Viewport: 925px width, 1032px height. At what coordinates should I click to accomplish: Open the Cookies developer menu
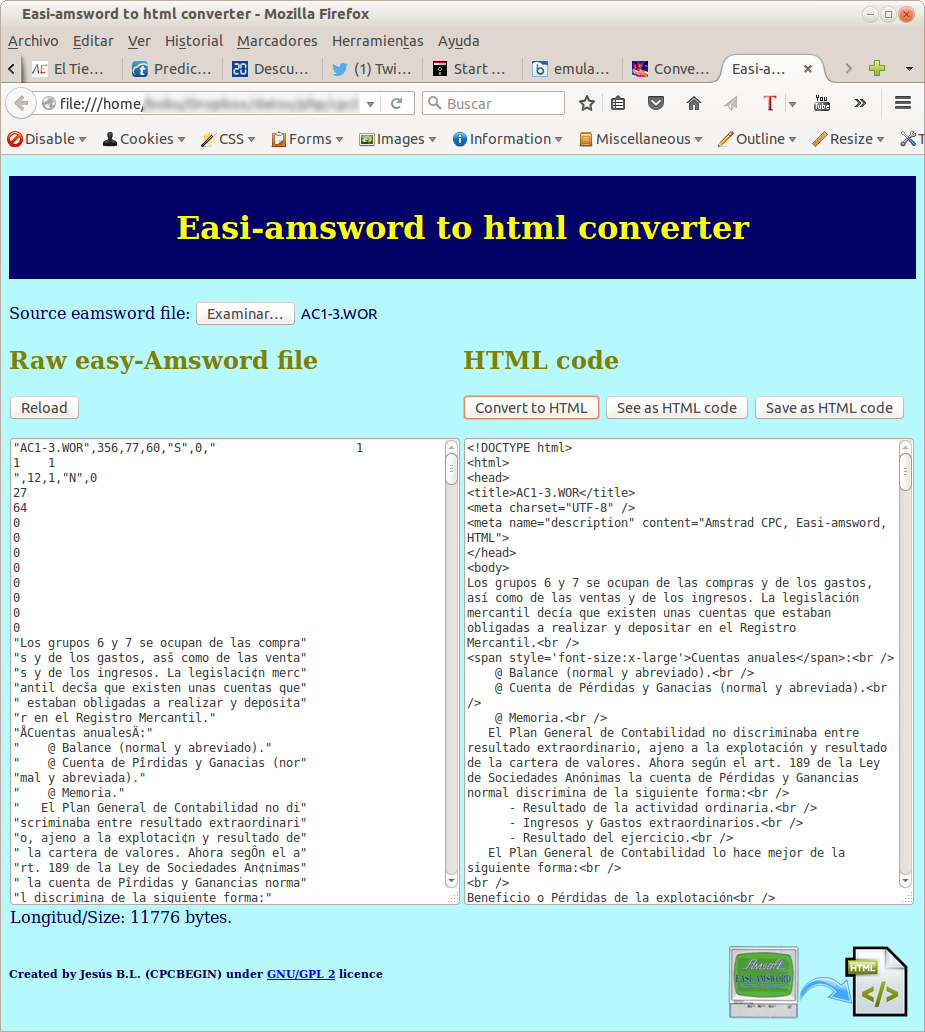coord(144,139)
